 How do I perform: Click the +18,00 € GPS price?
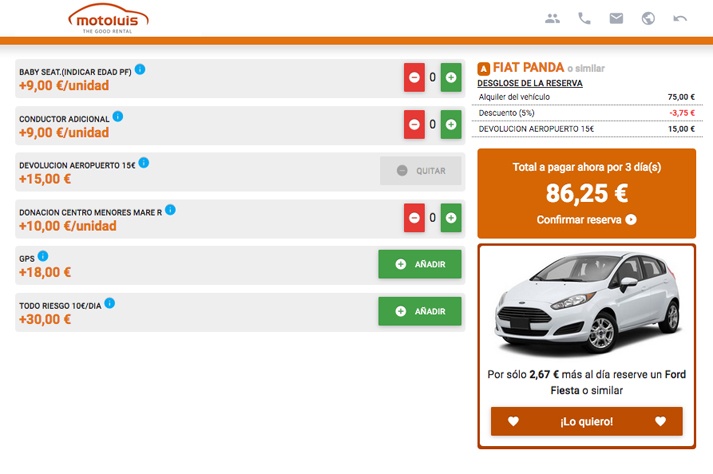point(45,272)
